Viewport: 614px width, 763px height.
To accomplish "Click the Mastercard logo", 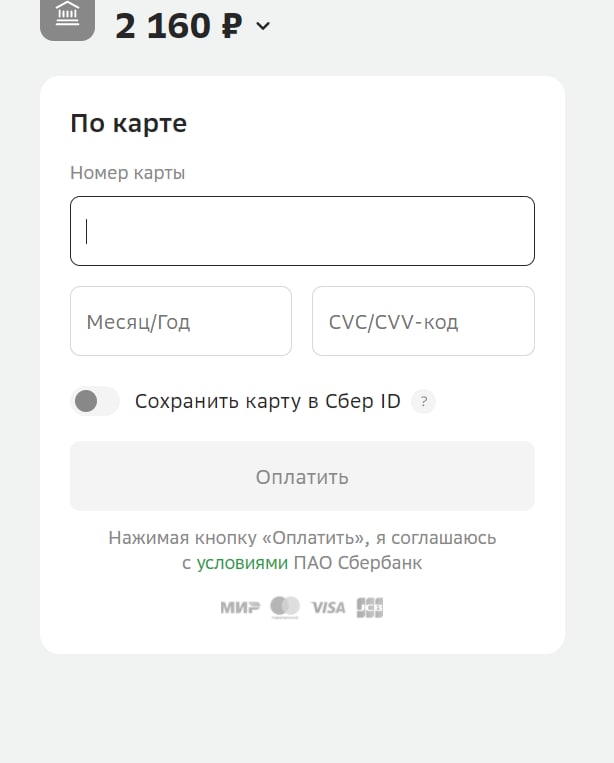I will point(285,607).
